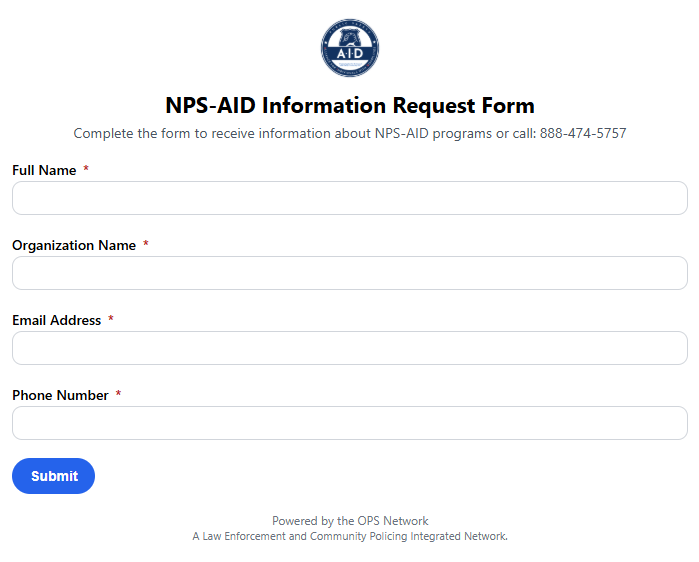Click the 888-474-5757 phone number
Screen dimensions: 699x562
coord(583,134)
